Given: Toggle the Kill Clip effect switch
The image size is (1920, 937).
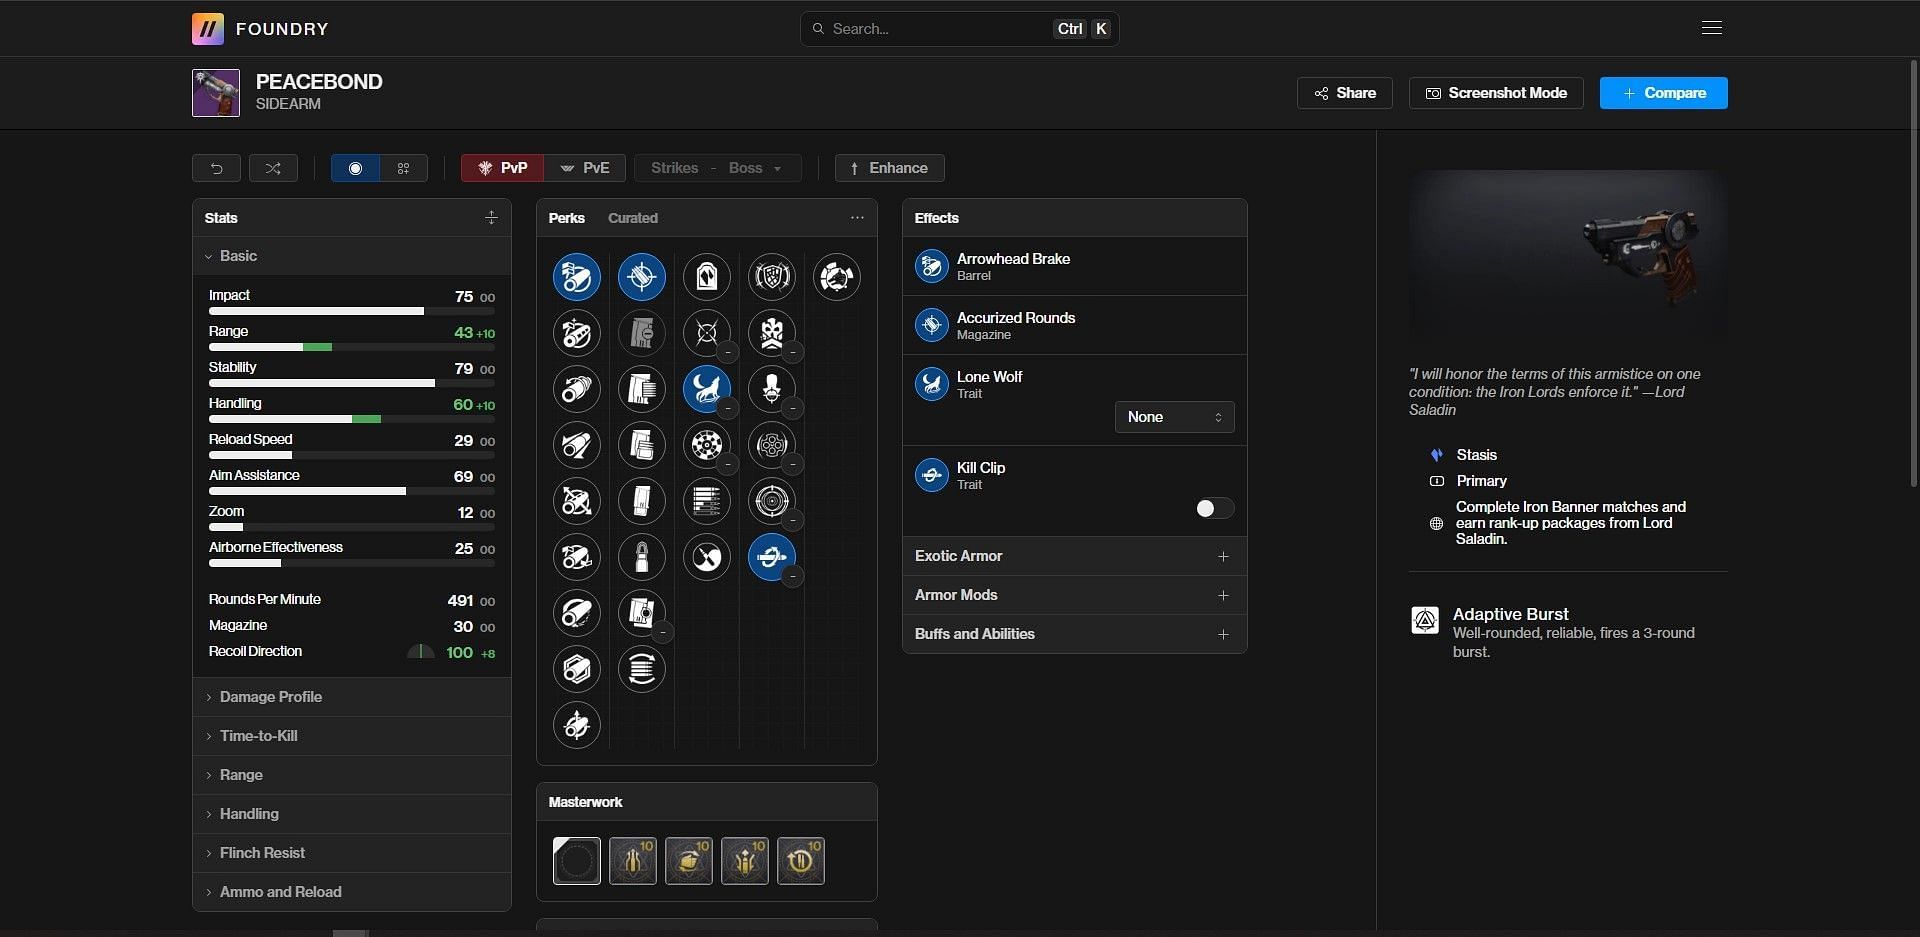Looking at the screenshot, I should (1214, 509).
